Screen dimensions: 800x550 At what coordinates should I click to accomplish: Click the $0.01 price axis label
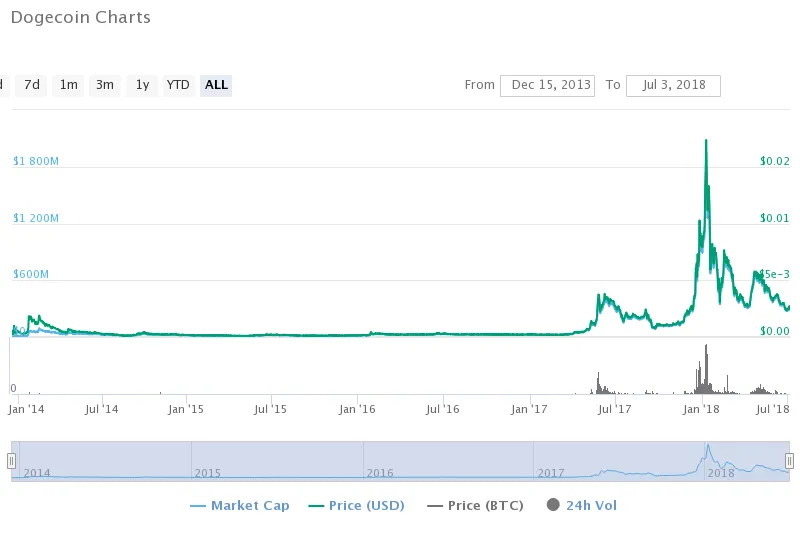point(774,218)
